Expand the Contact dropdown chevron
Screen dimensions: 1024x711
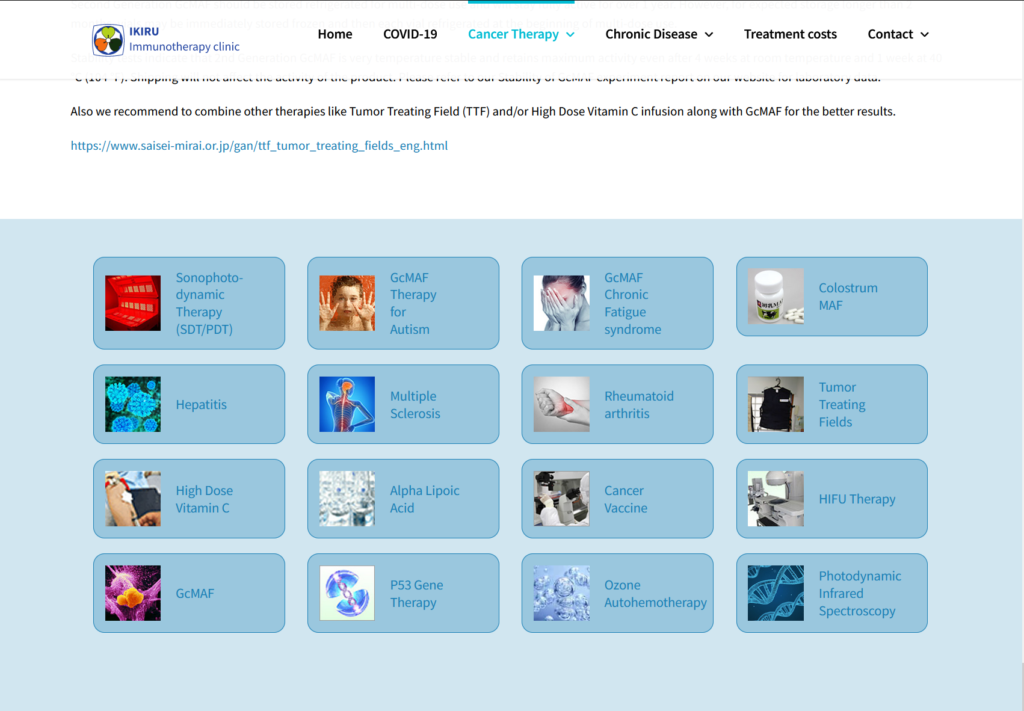(924, 35)
